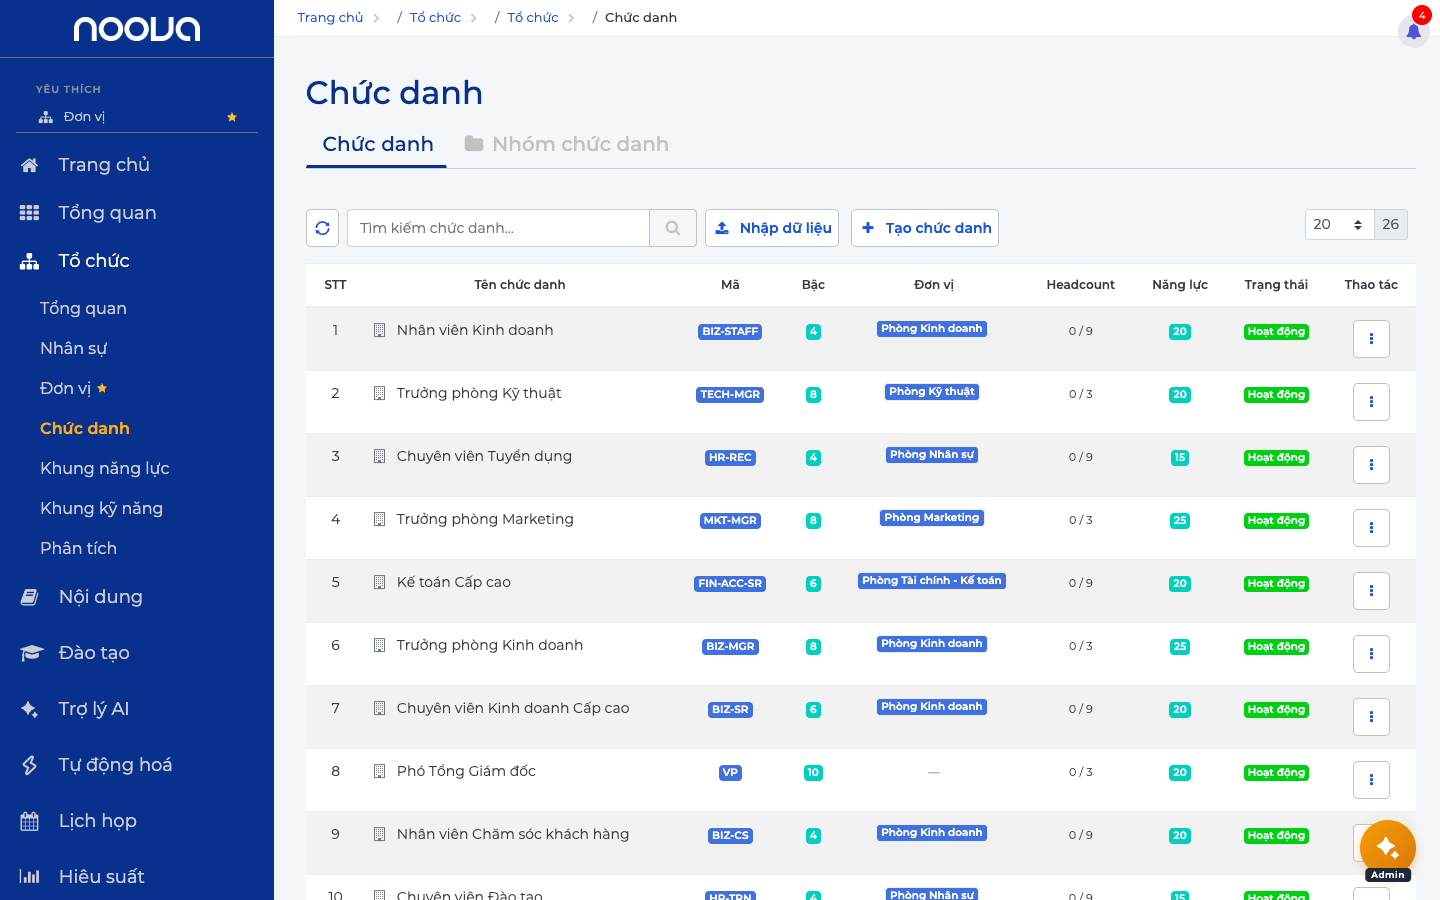Open Tổng quan under Tổ chức submenu
This screenshot has height=900, width=1440.
coord(83,308)
